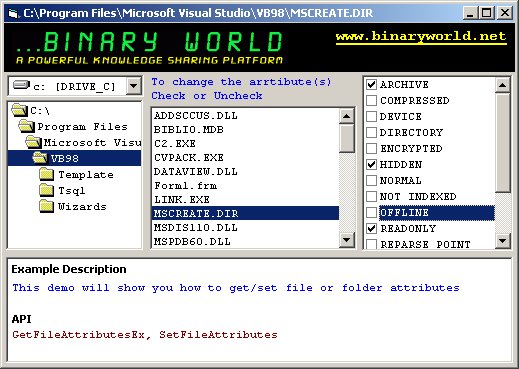Click the C:\ open folder icon

pyautogui.click(x=20, y=110)
